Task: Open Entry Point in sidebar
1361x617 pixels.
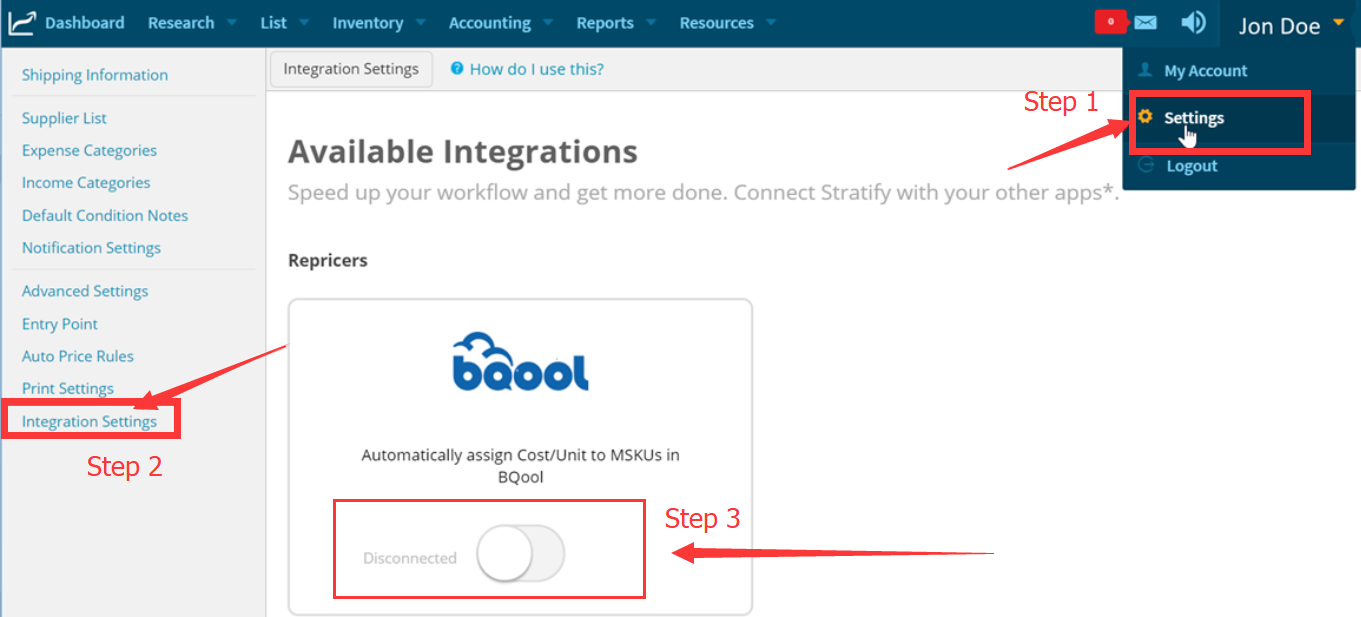Action: [x=60, y=324]
